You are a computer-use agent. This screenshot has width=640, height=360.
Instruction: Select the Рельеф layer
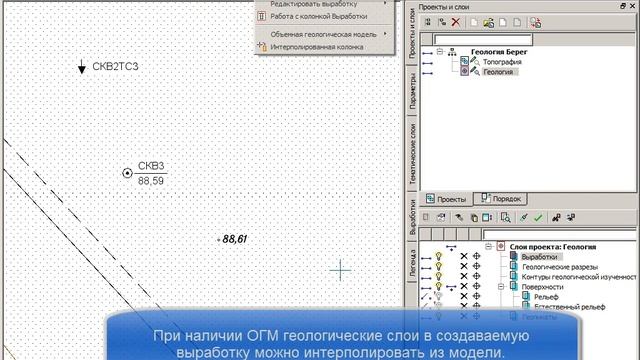click(546, 297)
